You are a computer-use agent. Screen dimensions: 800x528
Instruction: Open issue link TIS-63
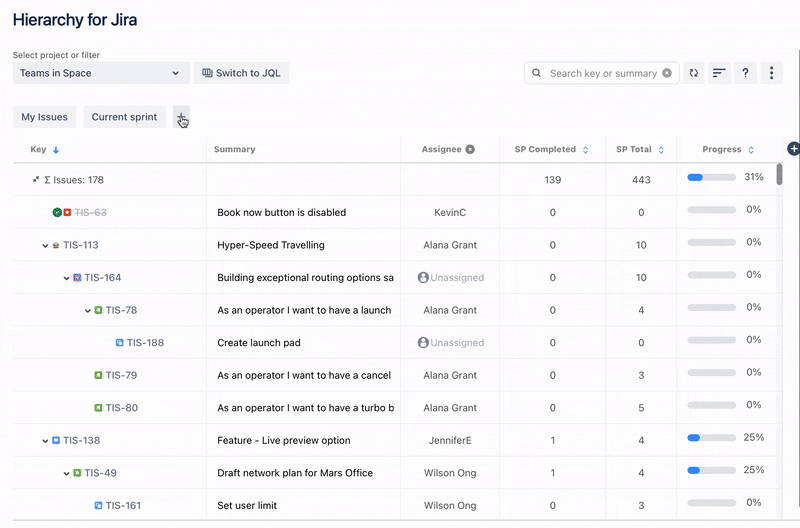click(x=90, y=212)
